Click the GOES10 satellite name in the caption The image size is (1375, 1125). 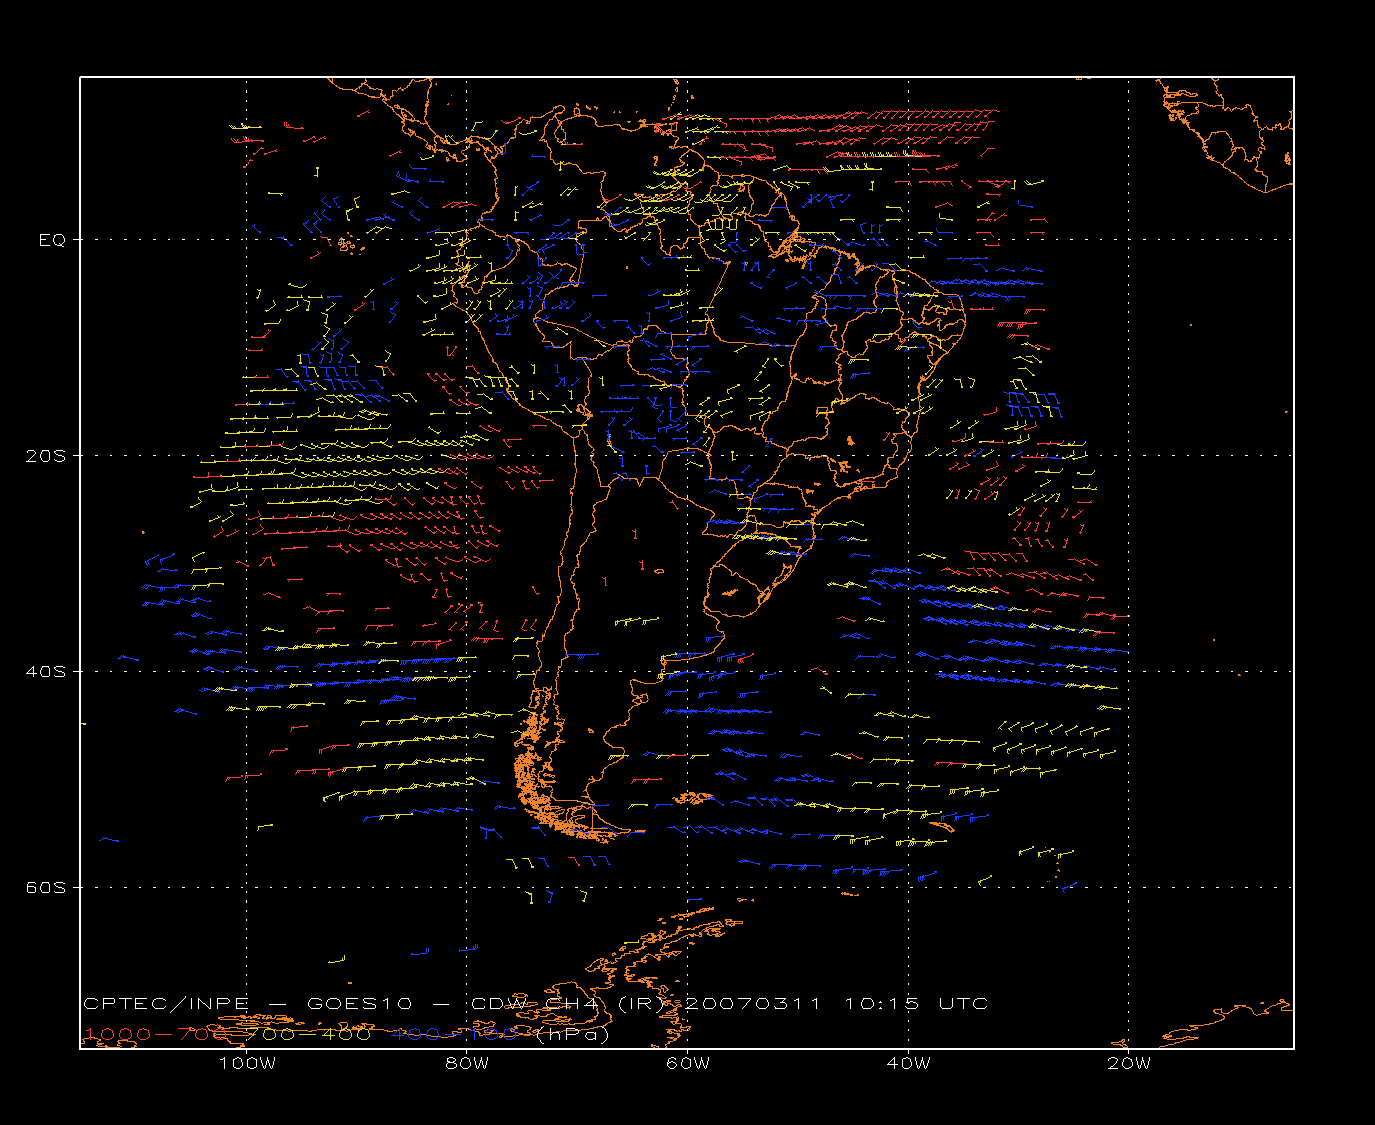[x=358, y=1004]
